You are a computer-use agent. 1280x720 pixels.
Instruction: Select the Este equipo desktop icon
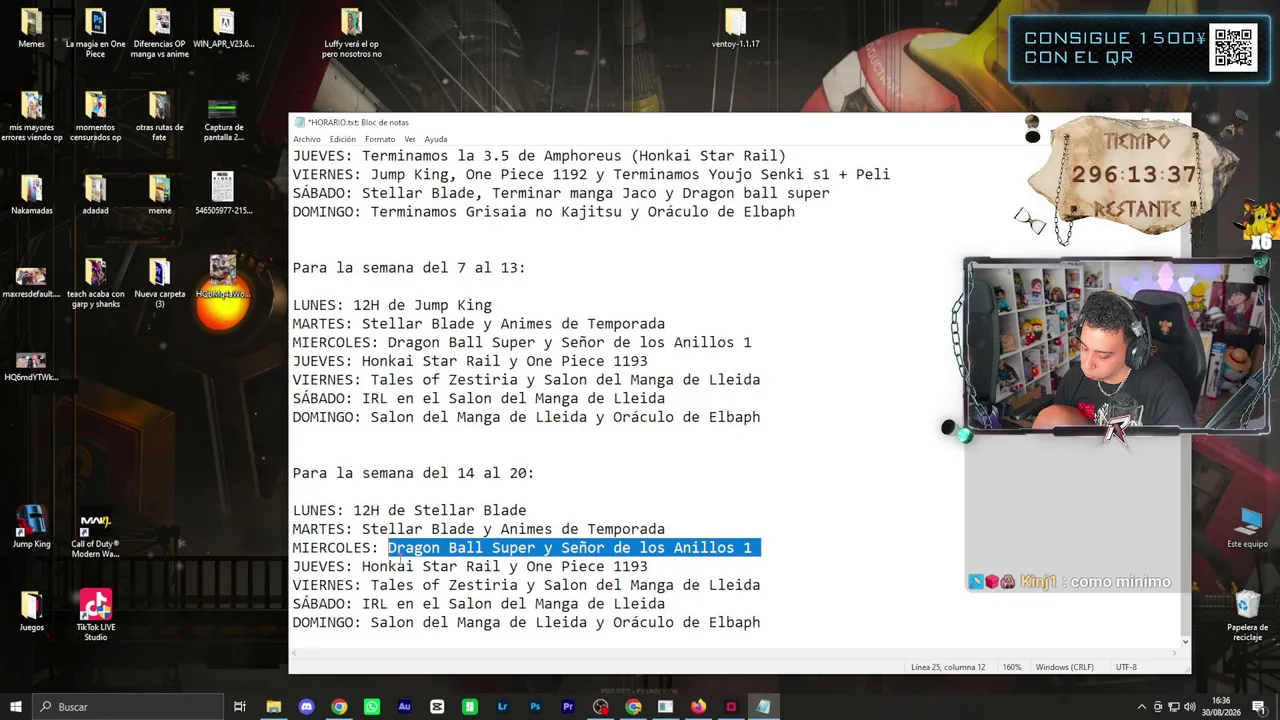coord(1247,527)
